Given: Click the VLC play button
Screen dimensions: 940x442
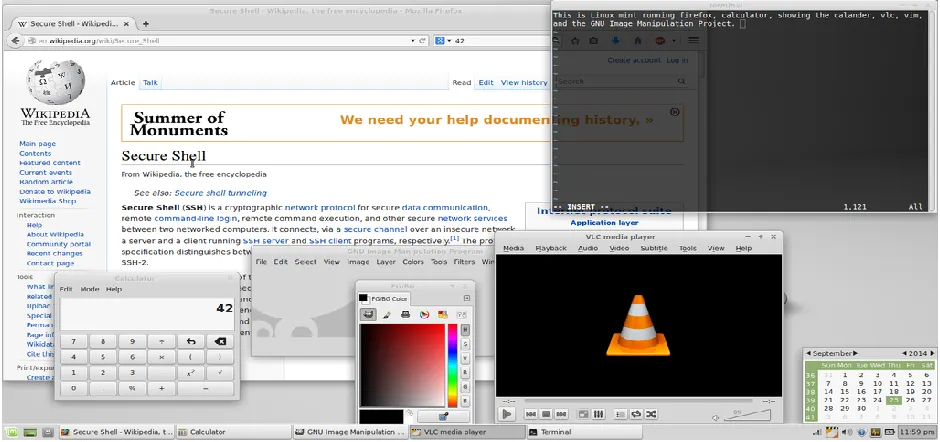Looking at the screenshot, I should 507,414.
